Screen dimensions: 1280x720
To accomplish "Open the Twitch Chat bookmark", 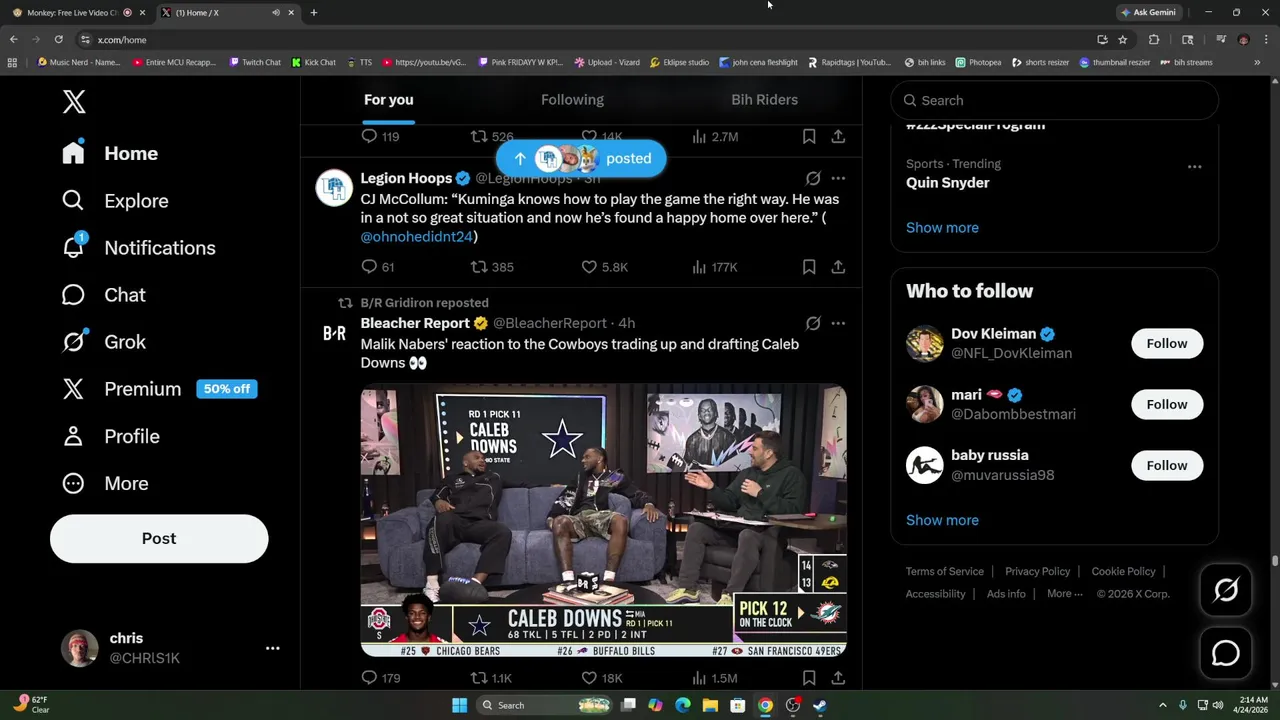I will pyautogui.click(x=255, y=62).
